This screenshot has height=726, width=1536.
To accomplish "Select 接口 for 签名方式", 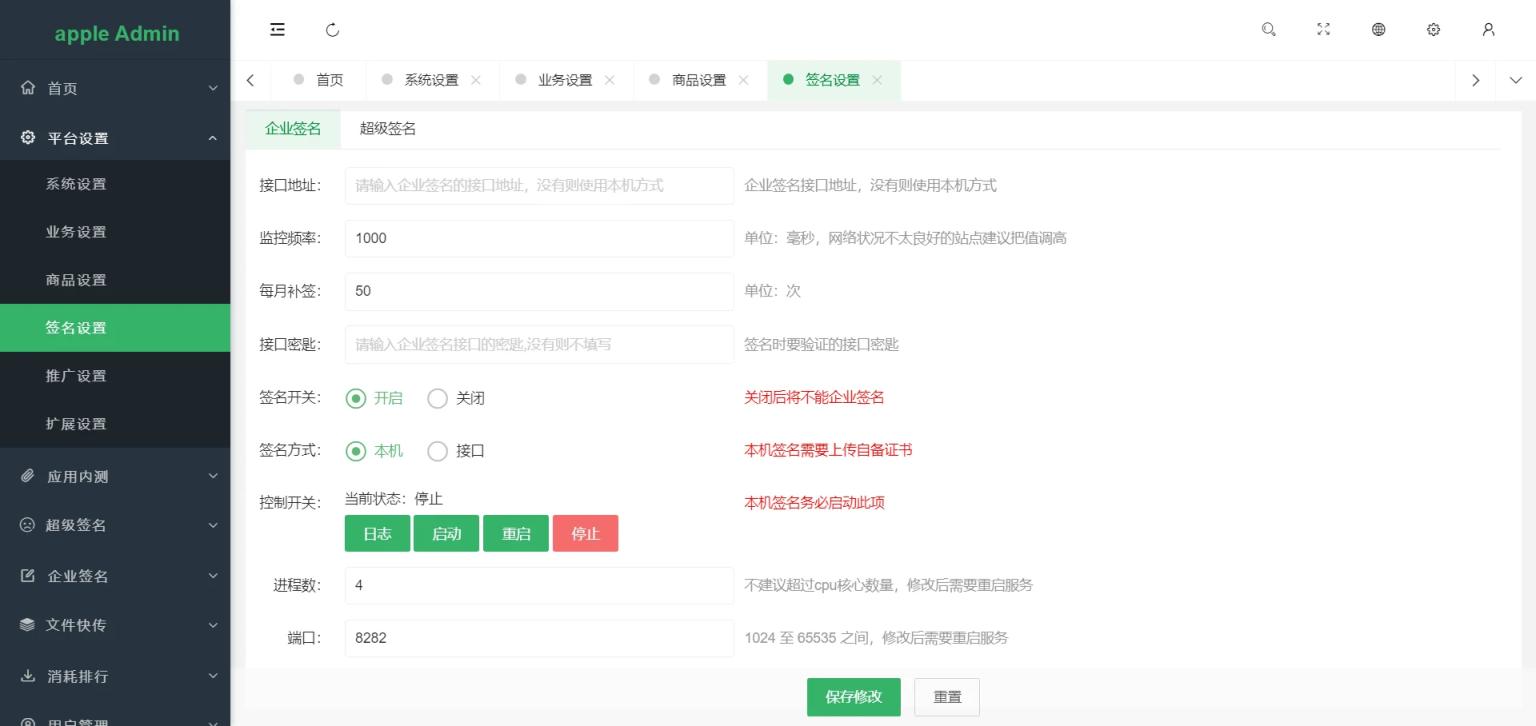I will pos(438,451).
